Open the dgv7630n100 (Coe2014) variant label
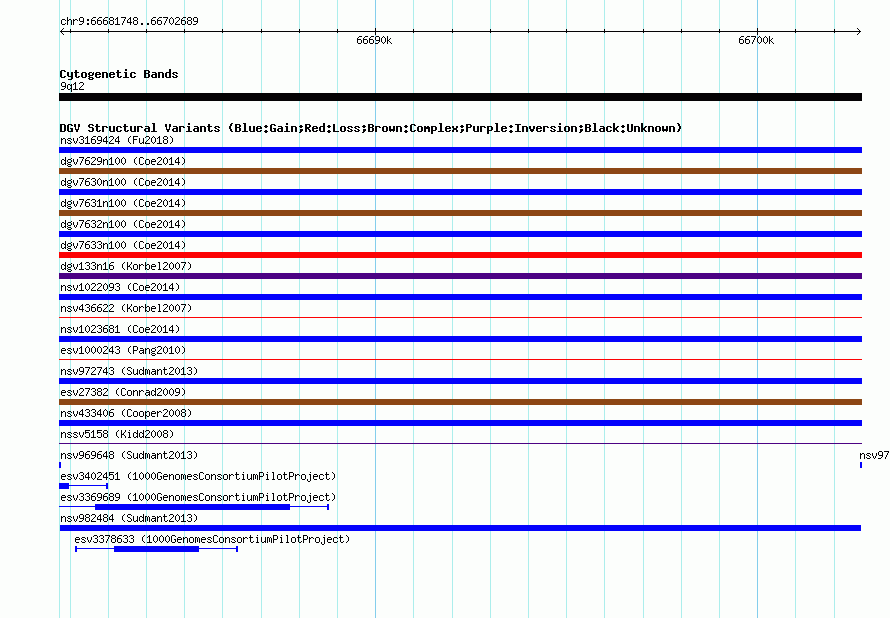 point(123,182)
